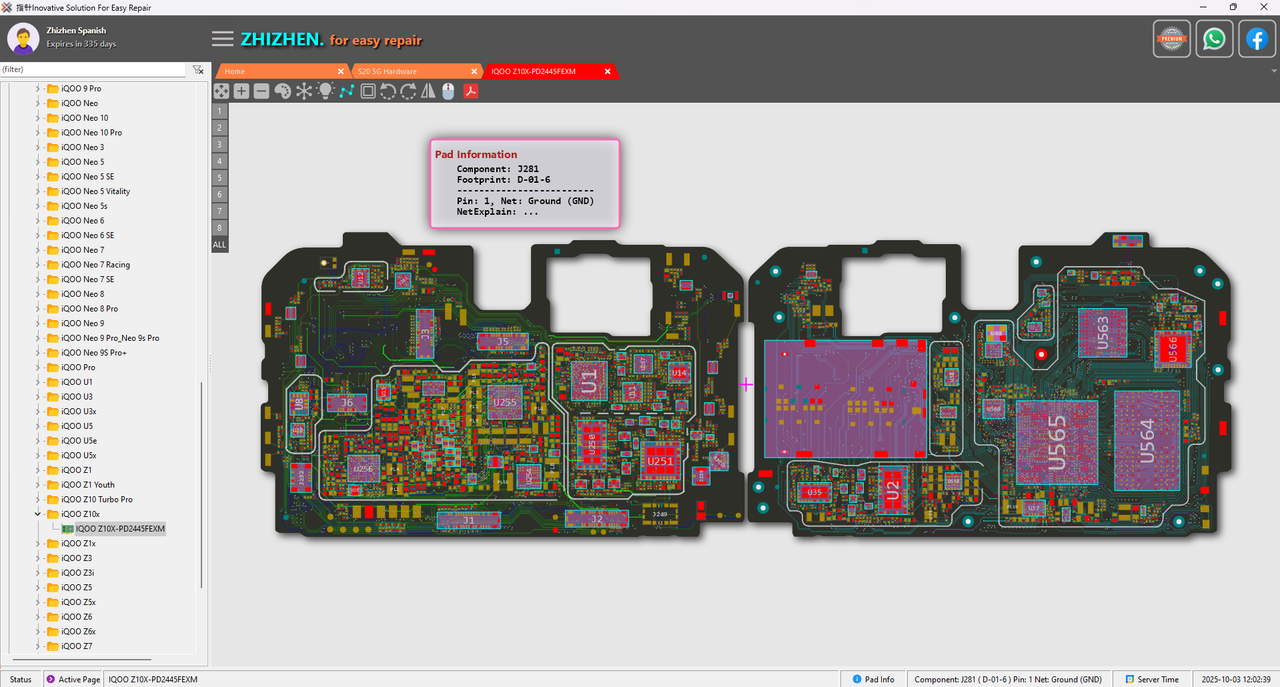Open the hamburger menu beside ZHIZHEN logo
The width and height of the screenshot is (1280, 687).
(x=222, y=39)
